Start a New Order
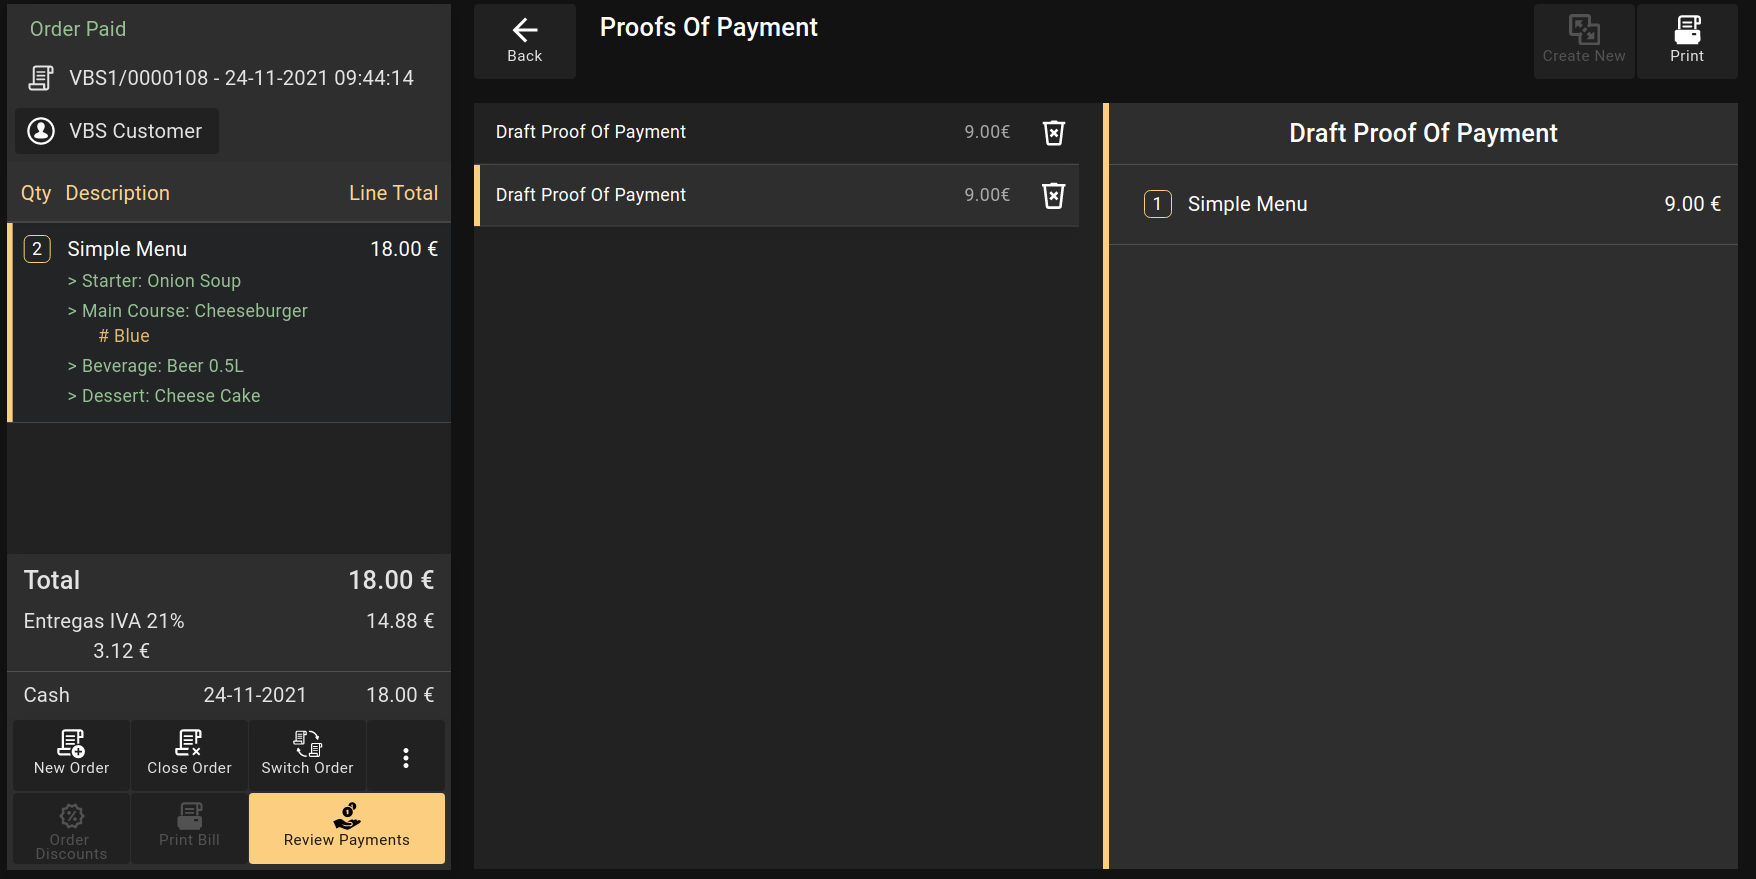Image resolution: width=1756 pixels, height=879 pixels. coord(71,755)
